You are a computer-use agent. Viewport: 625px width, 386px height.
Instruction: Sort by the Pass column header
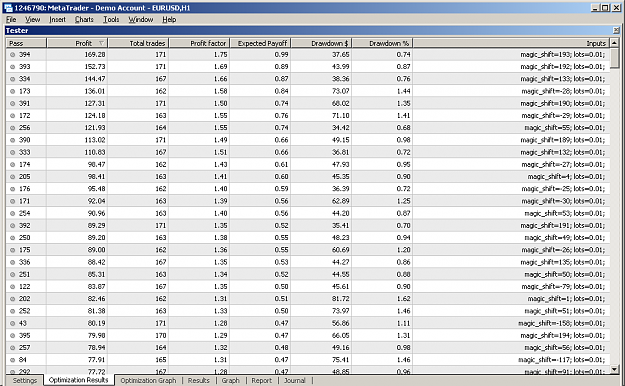pyautogui.click(x=26, y=43)
